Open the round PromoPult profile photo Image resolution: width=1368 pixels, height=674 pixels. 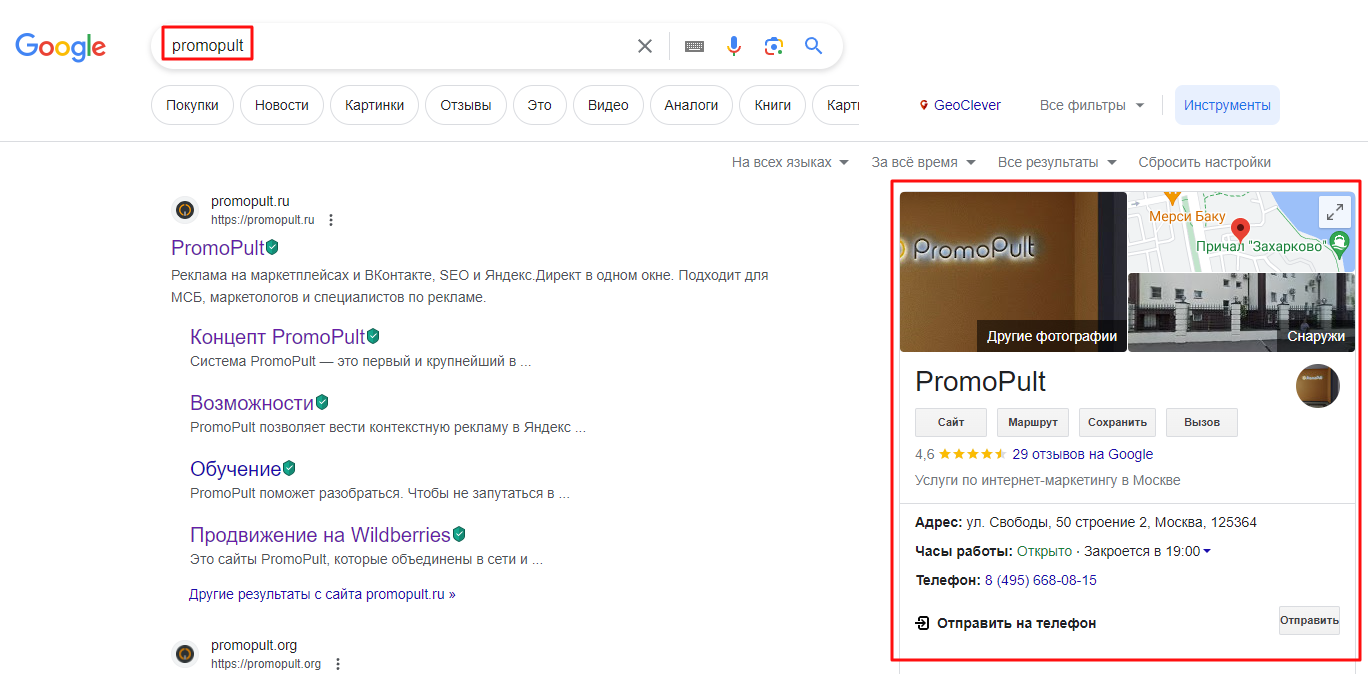pos(1318,386)
